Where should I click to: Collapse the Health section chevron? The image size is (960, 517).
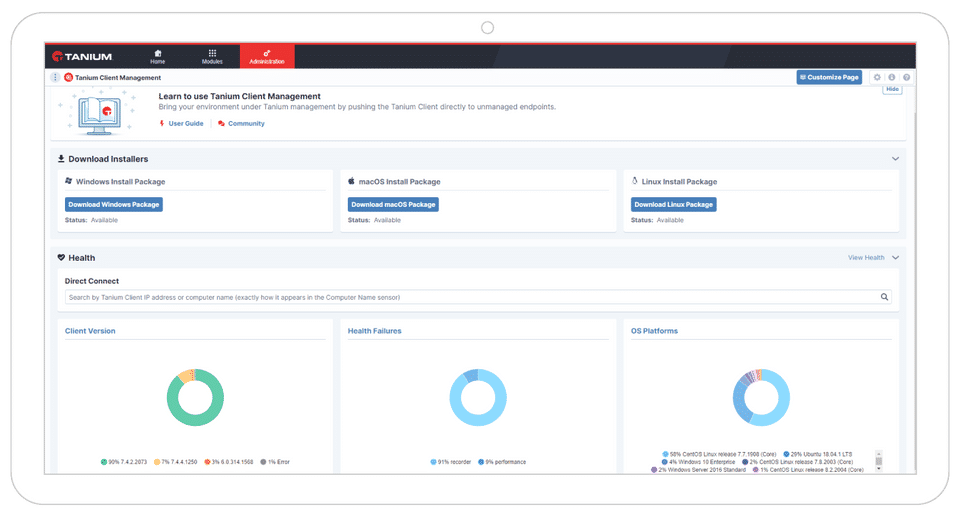click(895, 258)
